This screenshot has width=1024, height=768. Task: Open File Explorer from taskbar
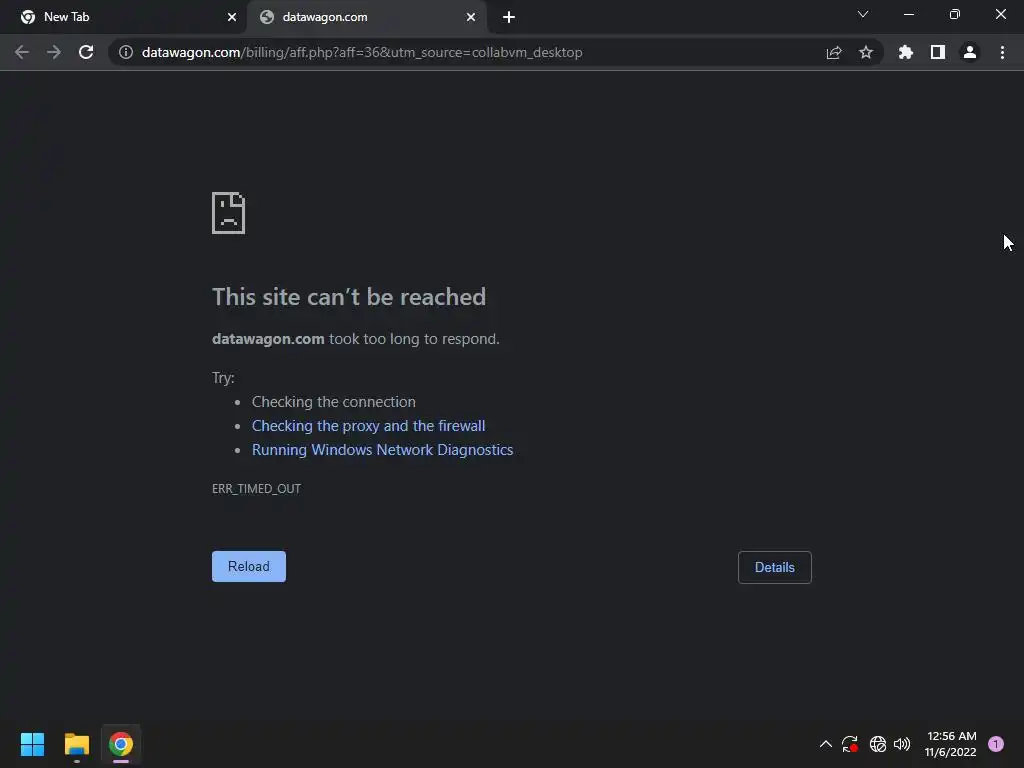(76, 744)
